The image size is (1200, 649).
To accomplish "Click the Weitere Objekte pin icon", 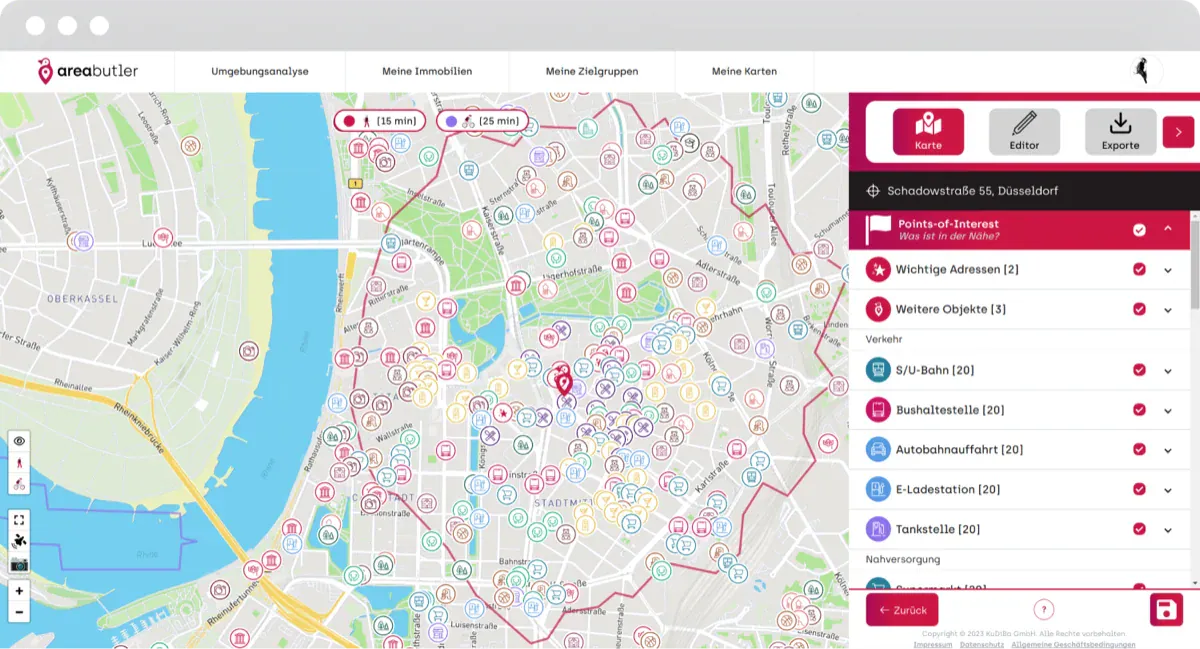I will point(878,309).
